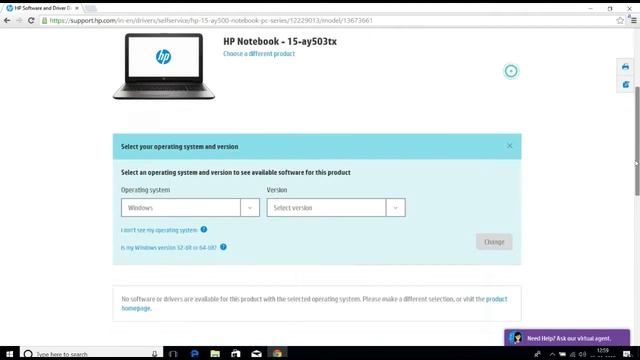
Task: Click the address bar URL
Action: [x=211, y=20]
